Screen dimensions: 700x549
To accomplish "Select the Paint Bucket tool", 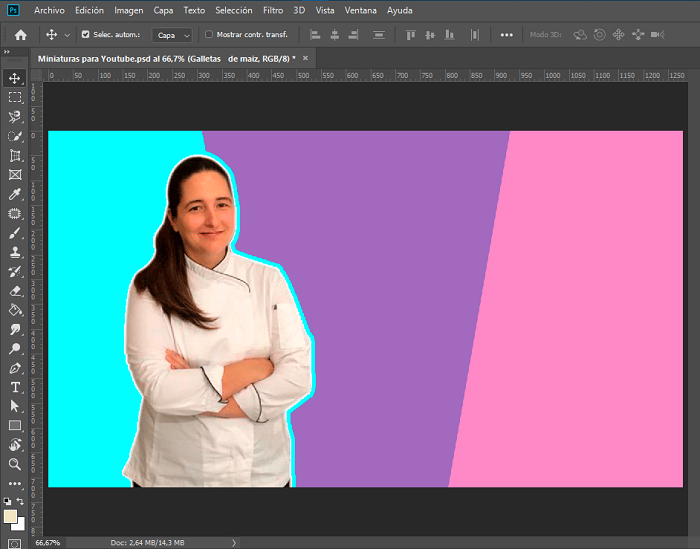I will pos(14,310).
